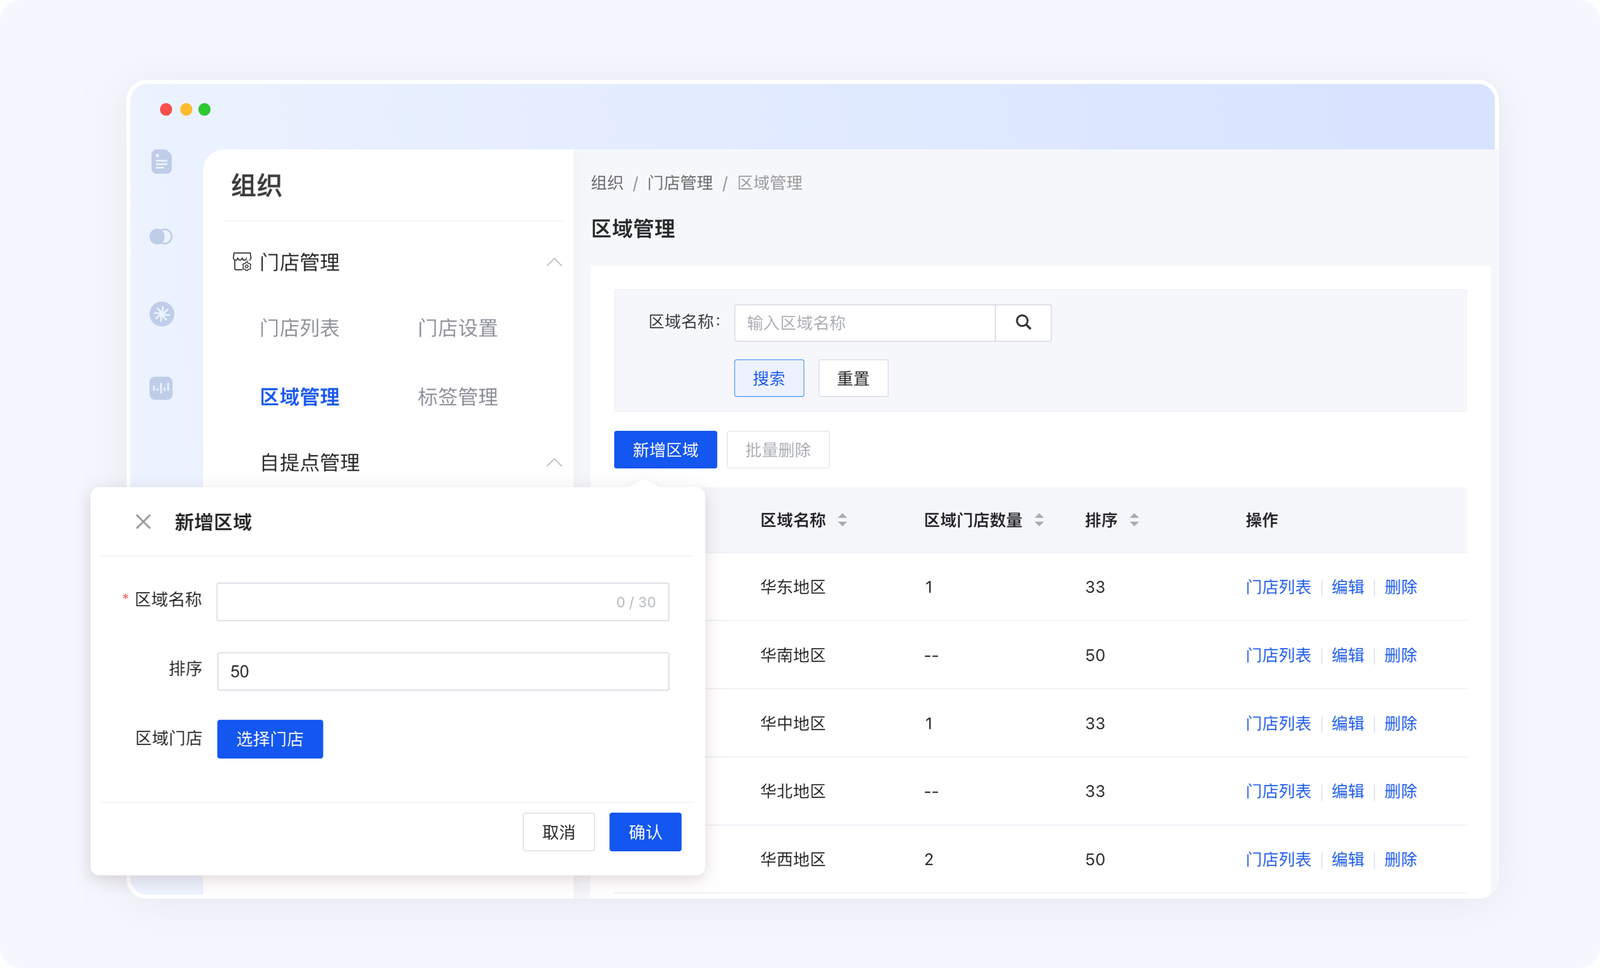Viewport: 1600px width, 968px height.
Task: Click the 区域名称 input field in the dialog
Action: 443,601
